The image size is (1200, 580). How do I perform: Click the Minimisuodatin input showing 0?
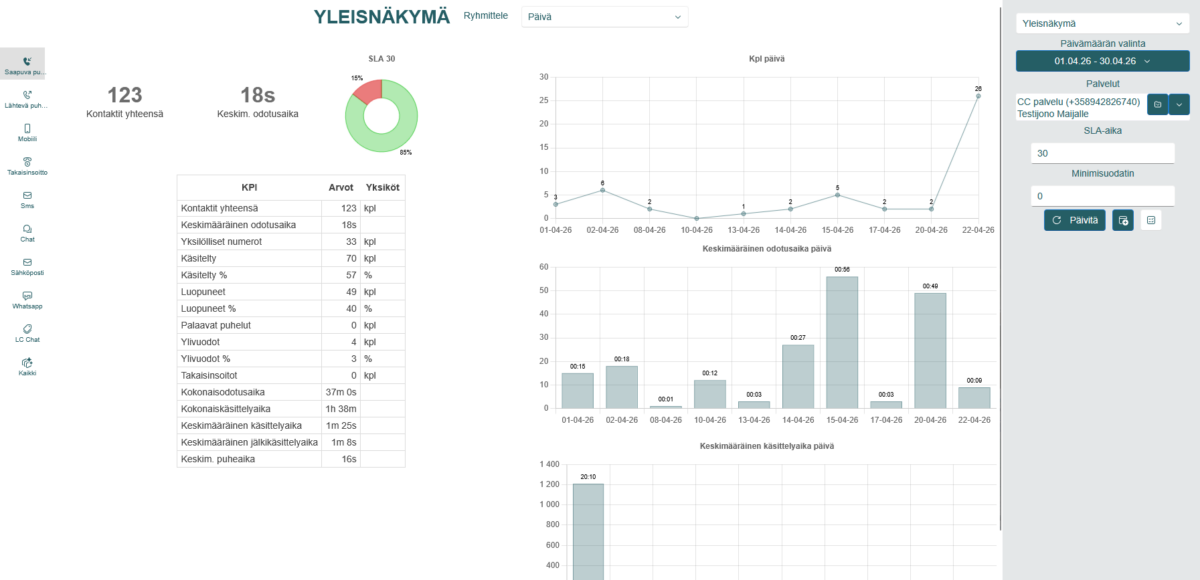pyautogui.click(x=1102, y=196)
